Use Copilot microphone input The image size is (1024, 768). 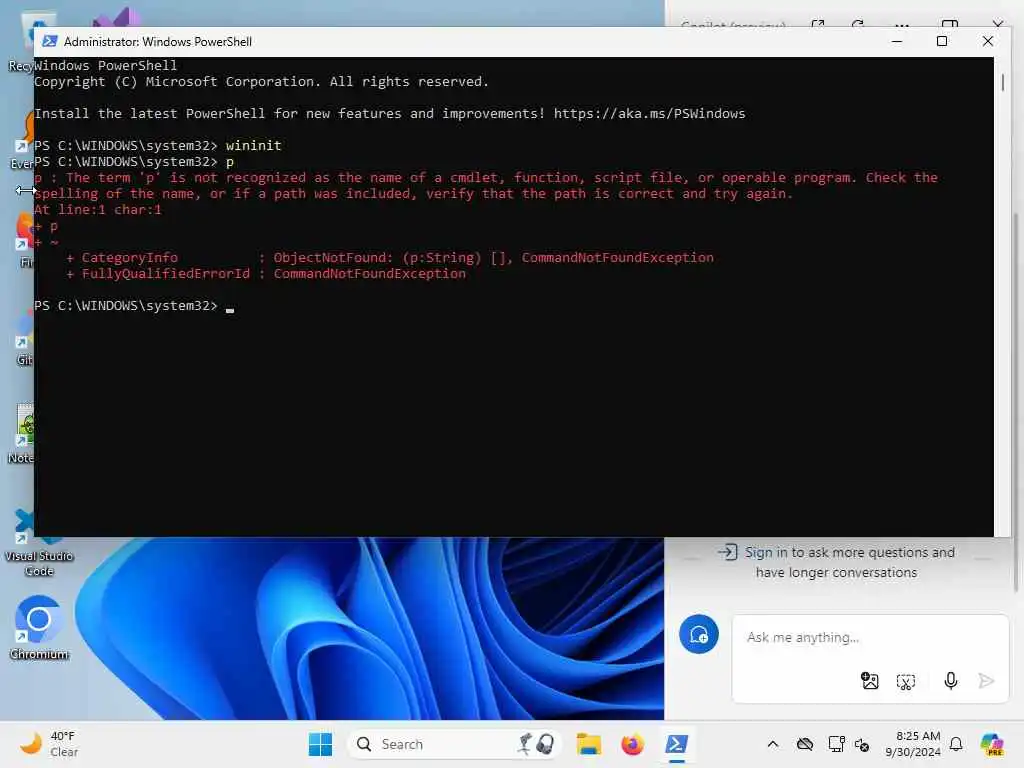pos(951,680)
